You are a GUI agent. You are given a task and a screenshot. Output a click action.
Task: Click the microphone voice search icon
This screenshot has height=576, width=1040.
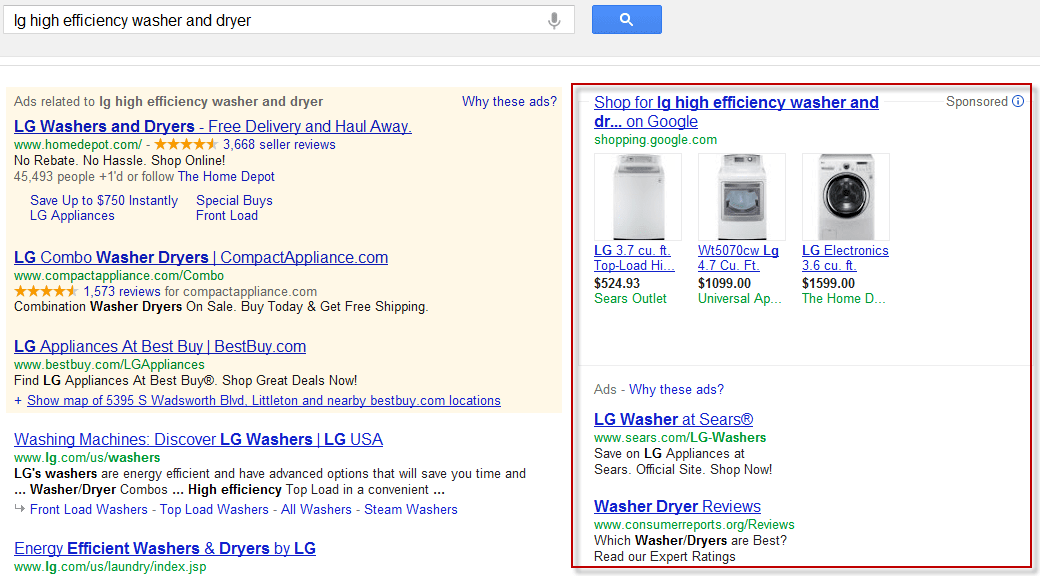(554, 21)
